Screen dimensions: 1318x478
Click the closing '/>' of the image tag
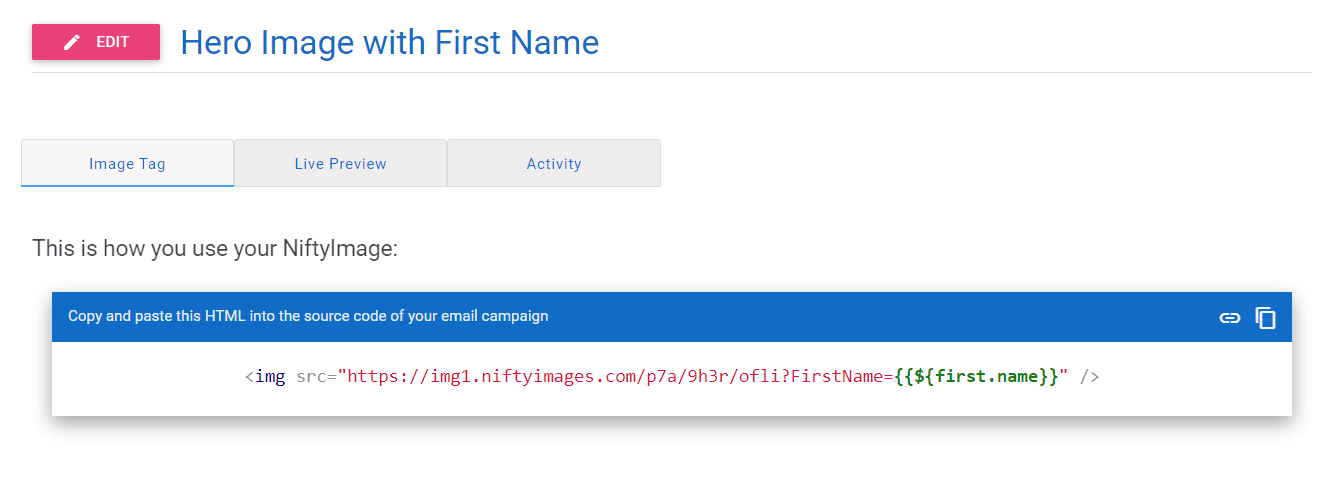point(1089,377)
